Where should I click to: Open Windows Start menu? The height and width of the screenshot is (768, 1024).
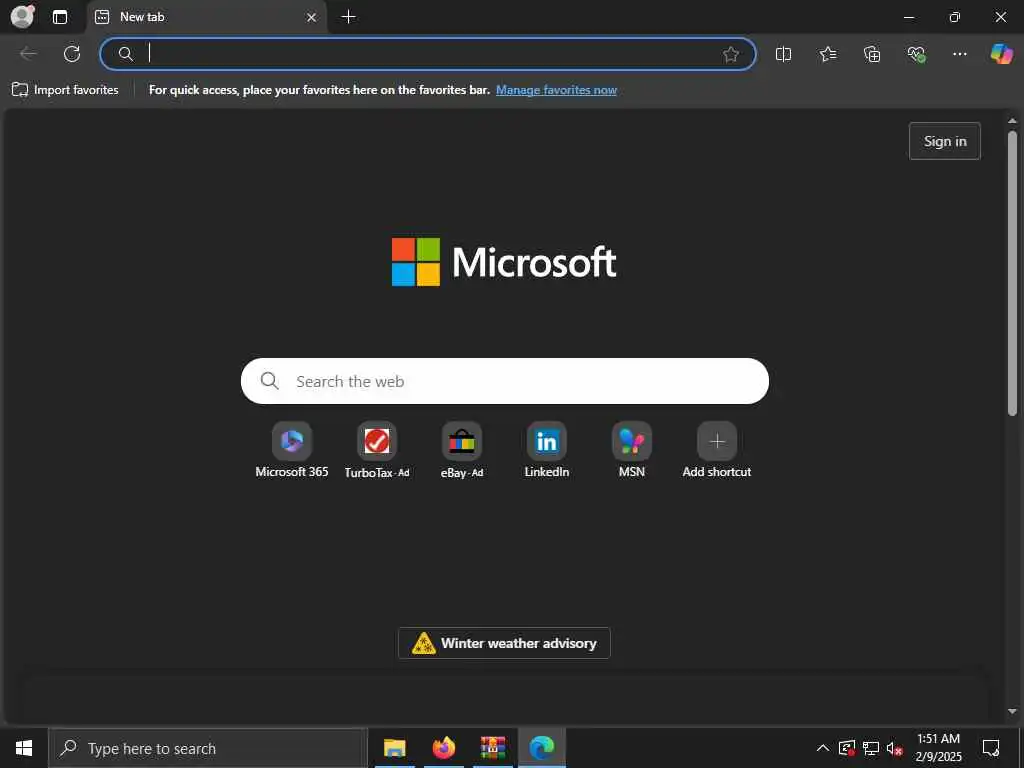point(24,748)
